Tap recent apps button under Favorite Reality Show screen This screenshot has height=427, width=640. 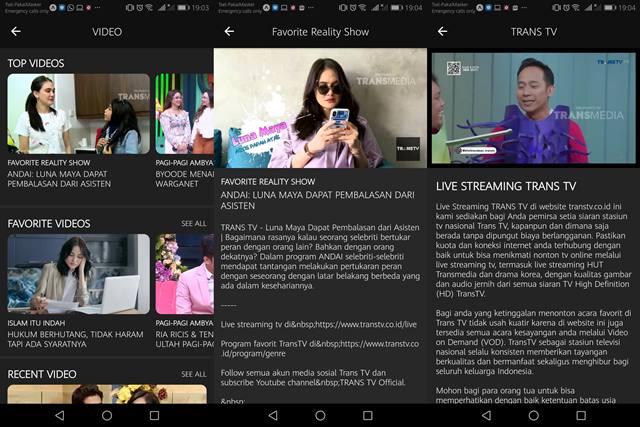coord(368,416)
